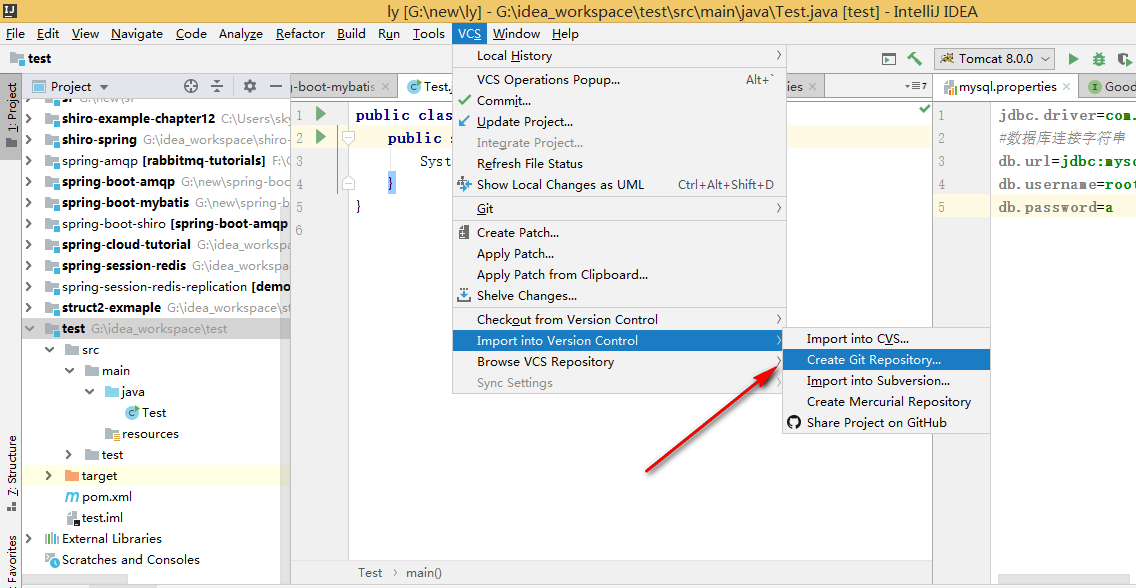
Task: Expand the shiro-example-chapter12 module
Action: click(x=29, y=119)
